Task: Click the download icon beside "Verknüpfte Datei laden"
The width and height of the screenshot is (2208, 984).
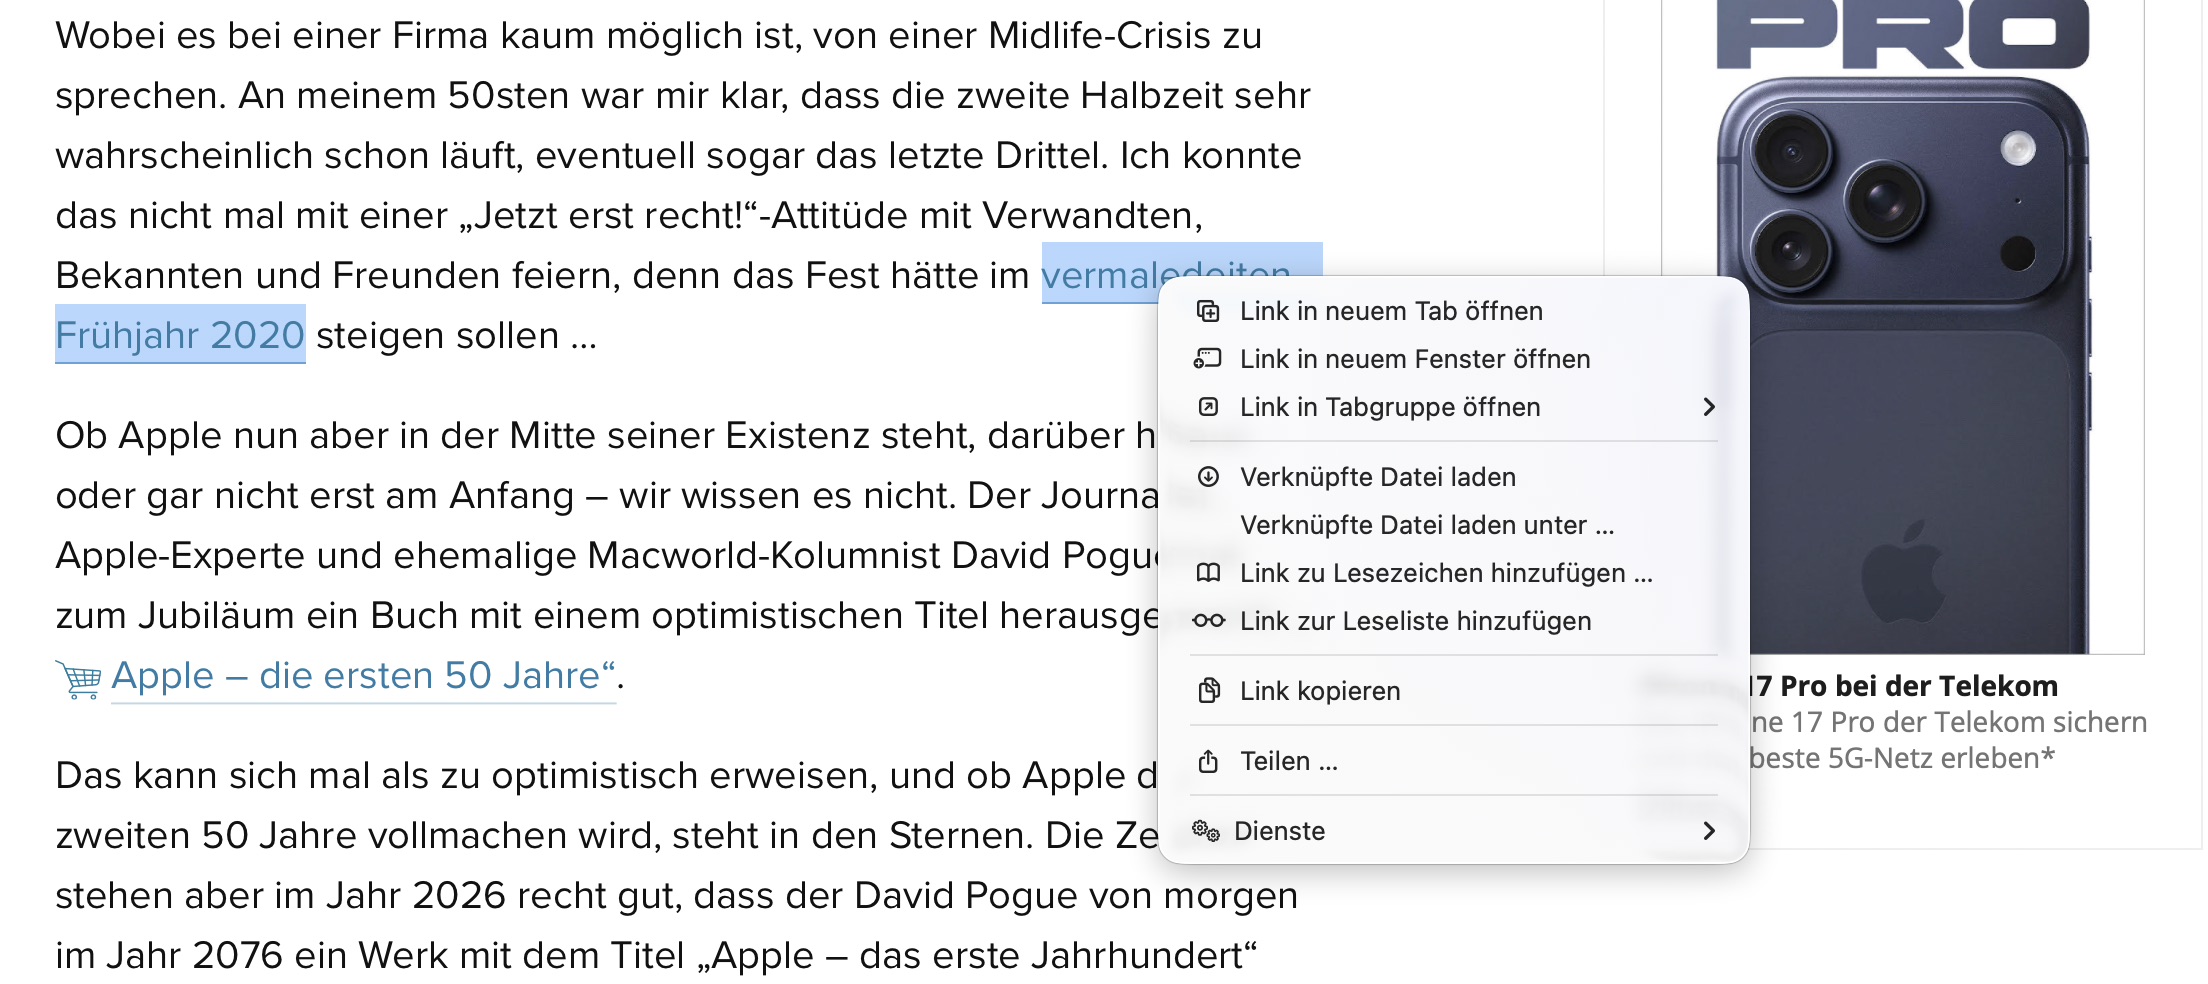Action: [x=1208, y=477]
